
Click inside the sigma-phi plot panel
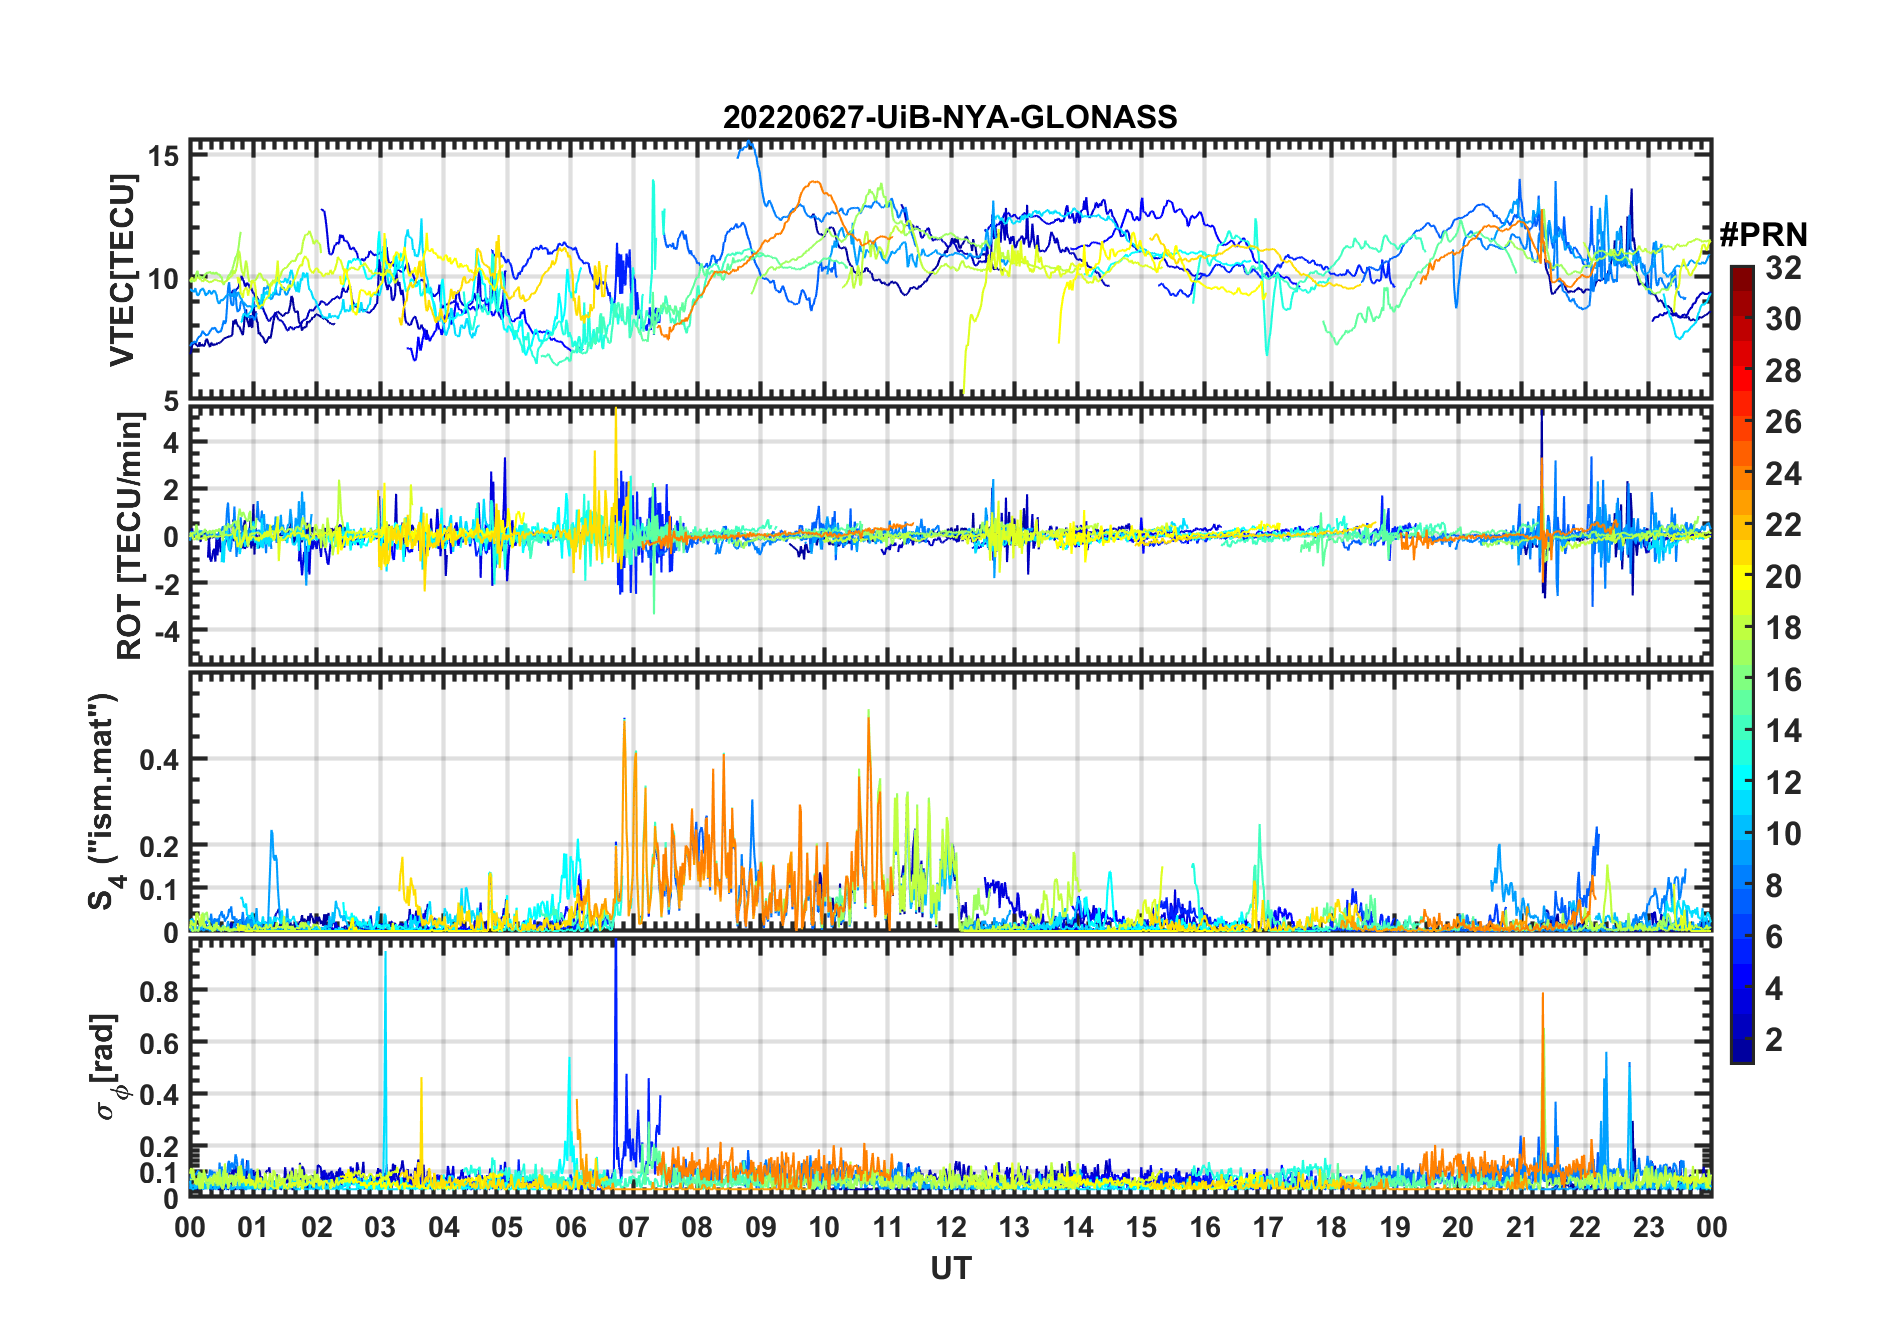(x=950, y=1067)
